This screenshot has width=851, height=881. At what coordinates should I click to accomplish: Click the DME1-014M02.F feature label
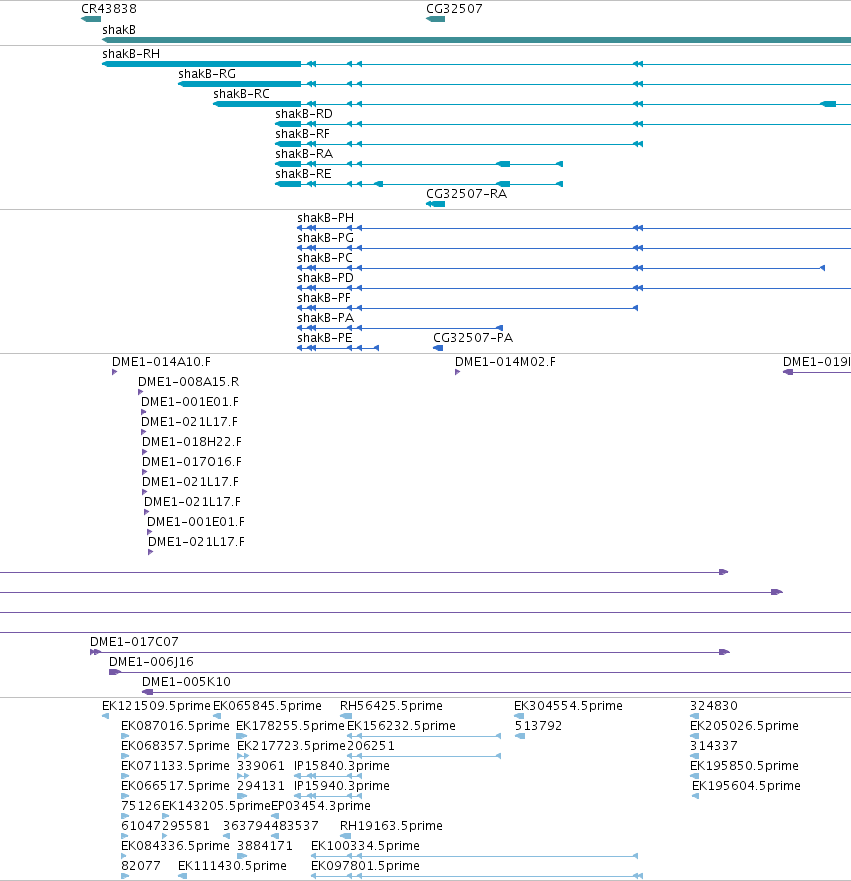pos(505,362)
